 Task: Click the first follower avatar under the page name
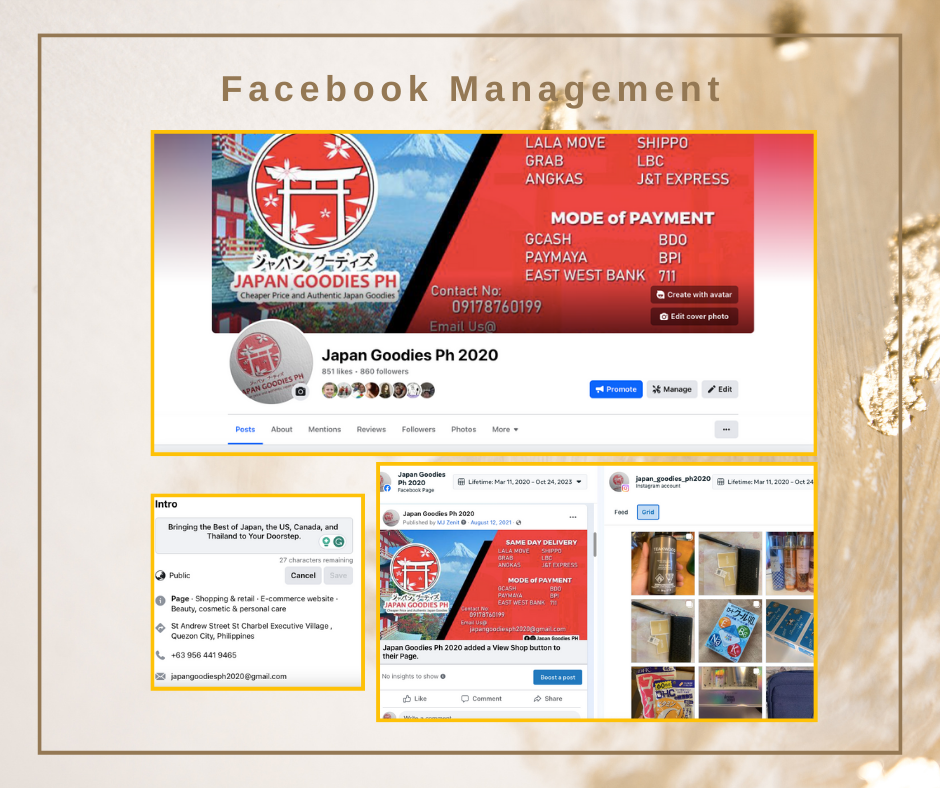click(329, 390)
